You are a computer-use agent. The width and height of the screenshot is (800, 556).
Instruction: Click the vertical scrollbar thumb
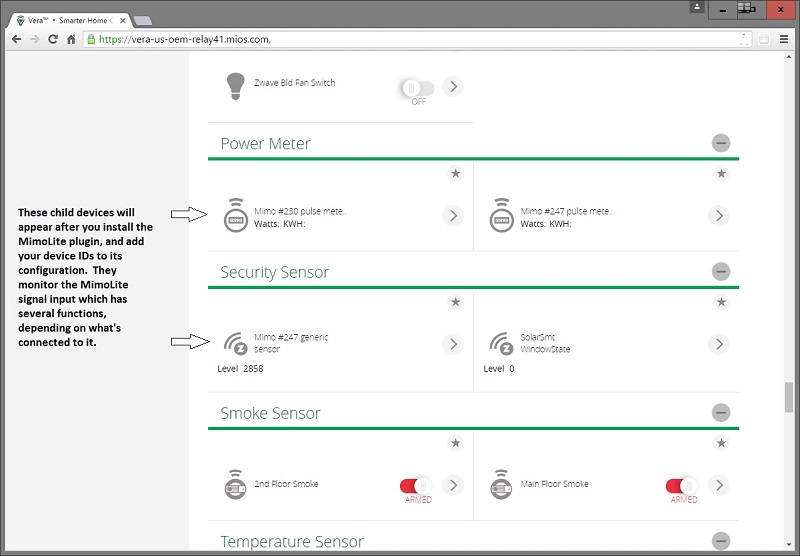pos(789,397)
